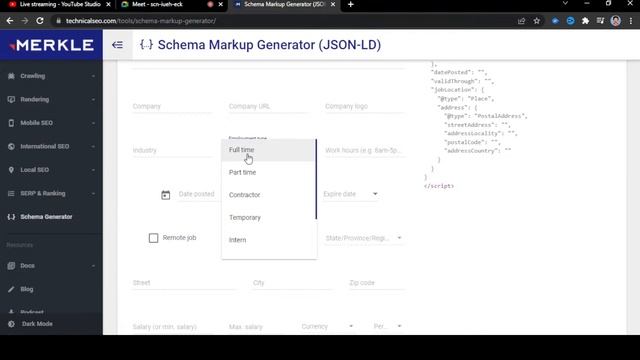This screenshot has height=360, width=640.
Task: Click the Local SEO pin icon
Action: [x=11, y=170]
